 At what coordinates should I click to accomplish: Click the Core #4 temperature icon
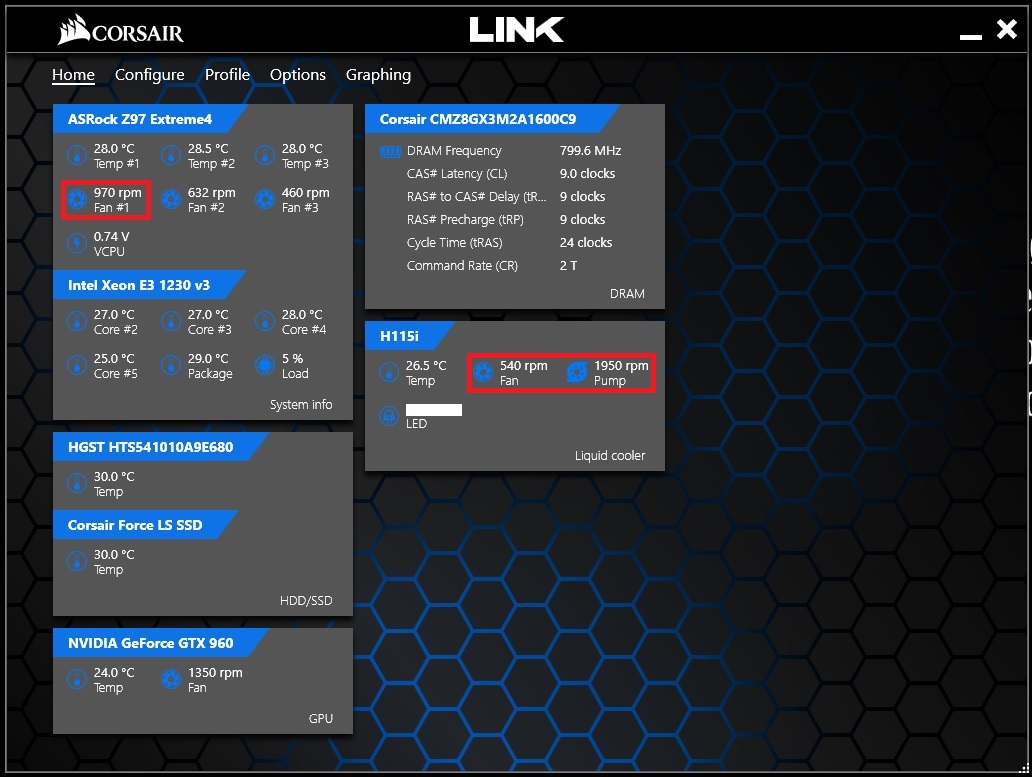[265, 321]
